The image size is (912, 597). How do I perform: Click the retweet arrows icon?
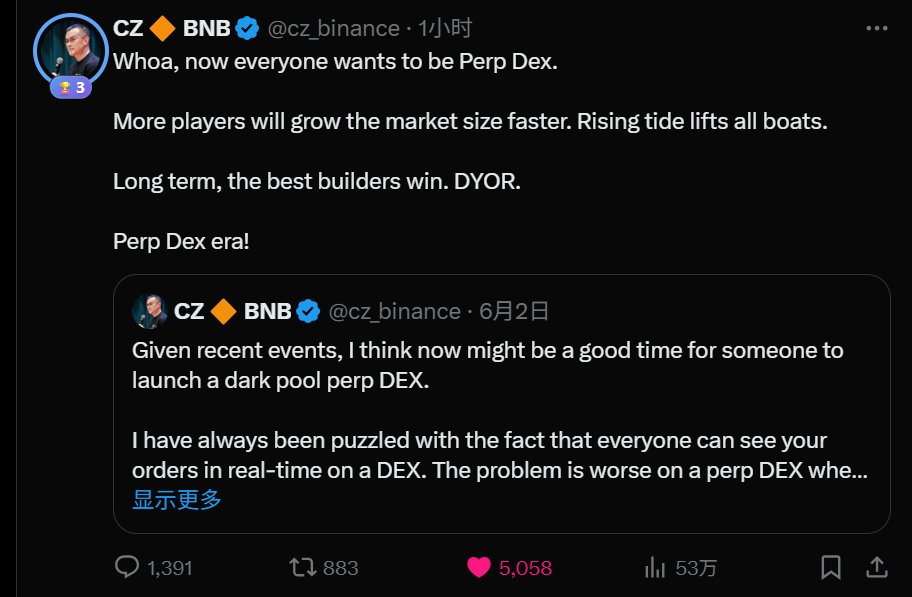pyautogui.click(x=301, y=567)
